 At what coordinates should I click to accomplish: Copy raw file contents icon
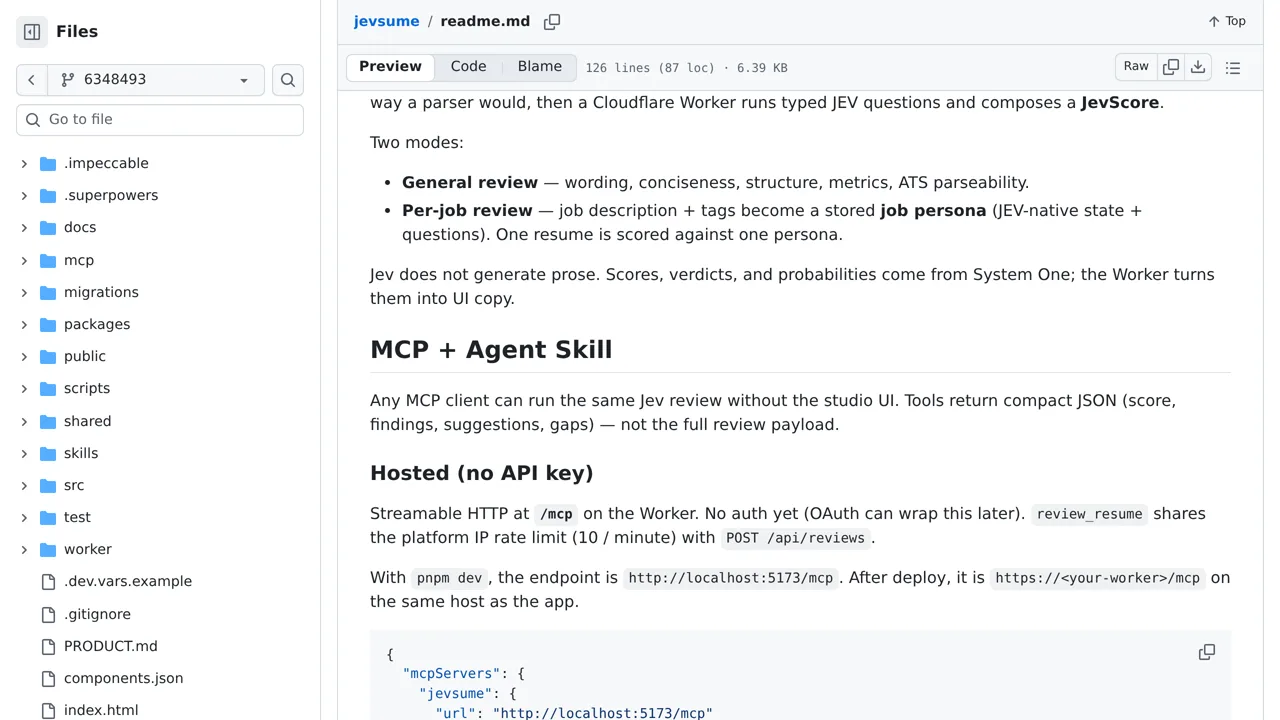[x=1171, y=67]
